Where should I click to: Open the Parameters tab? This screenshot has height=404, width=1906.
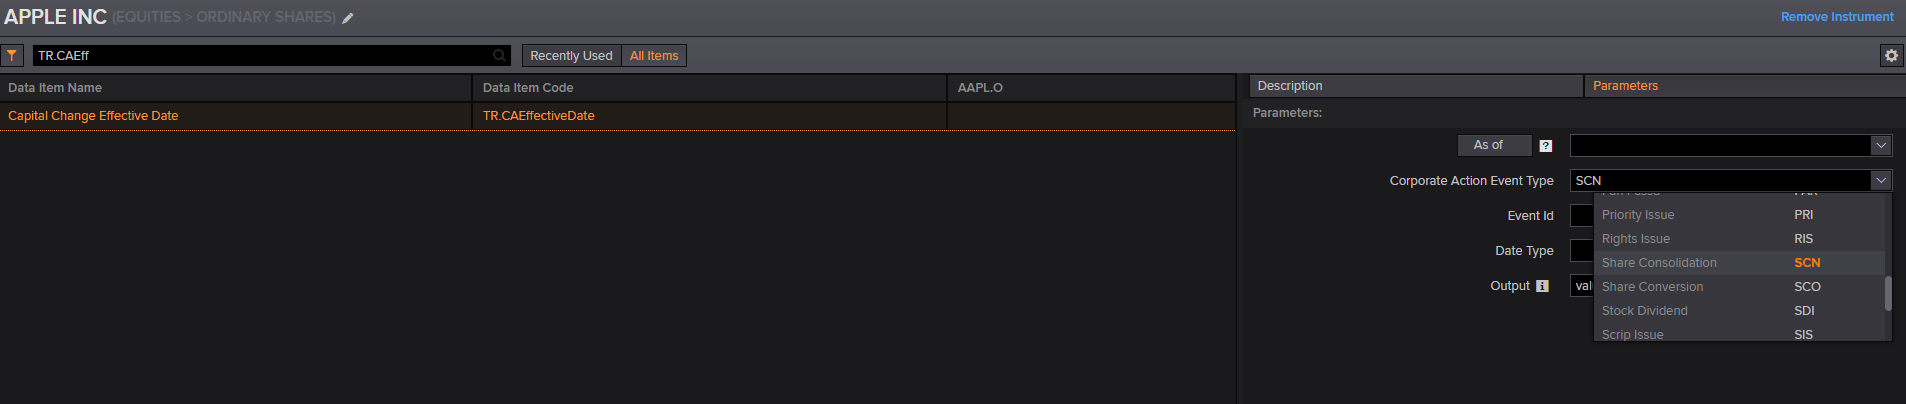(1744, 86)
